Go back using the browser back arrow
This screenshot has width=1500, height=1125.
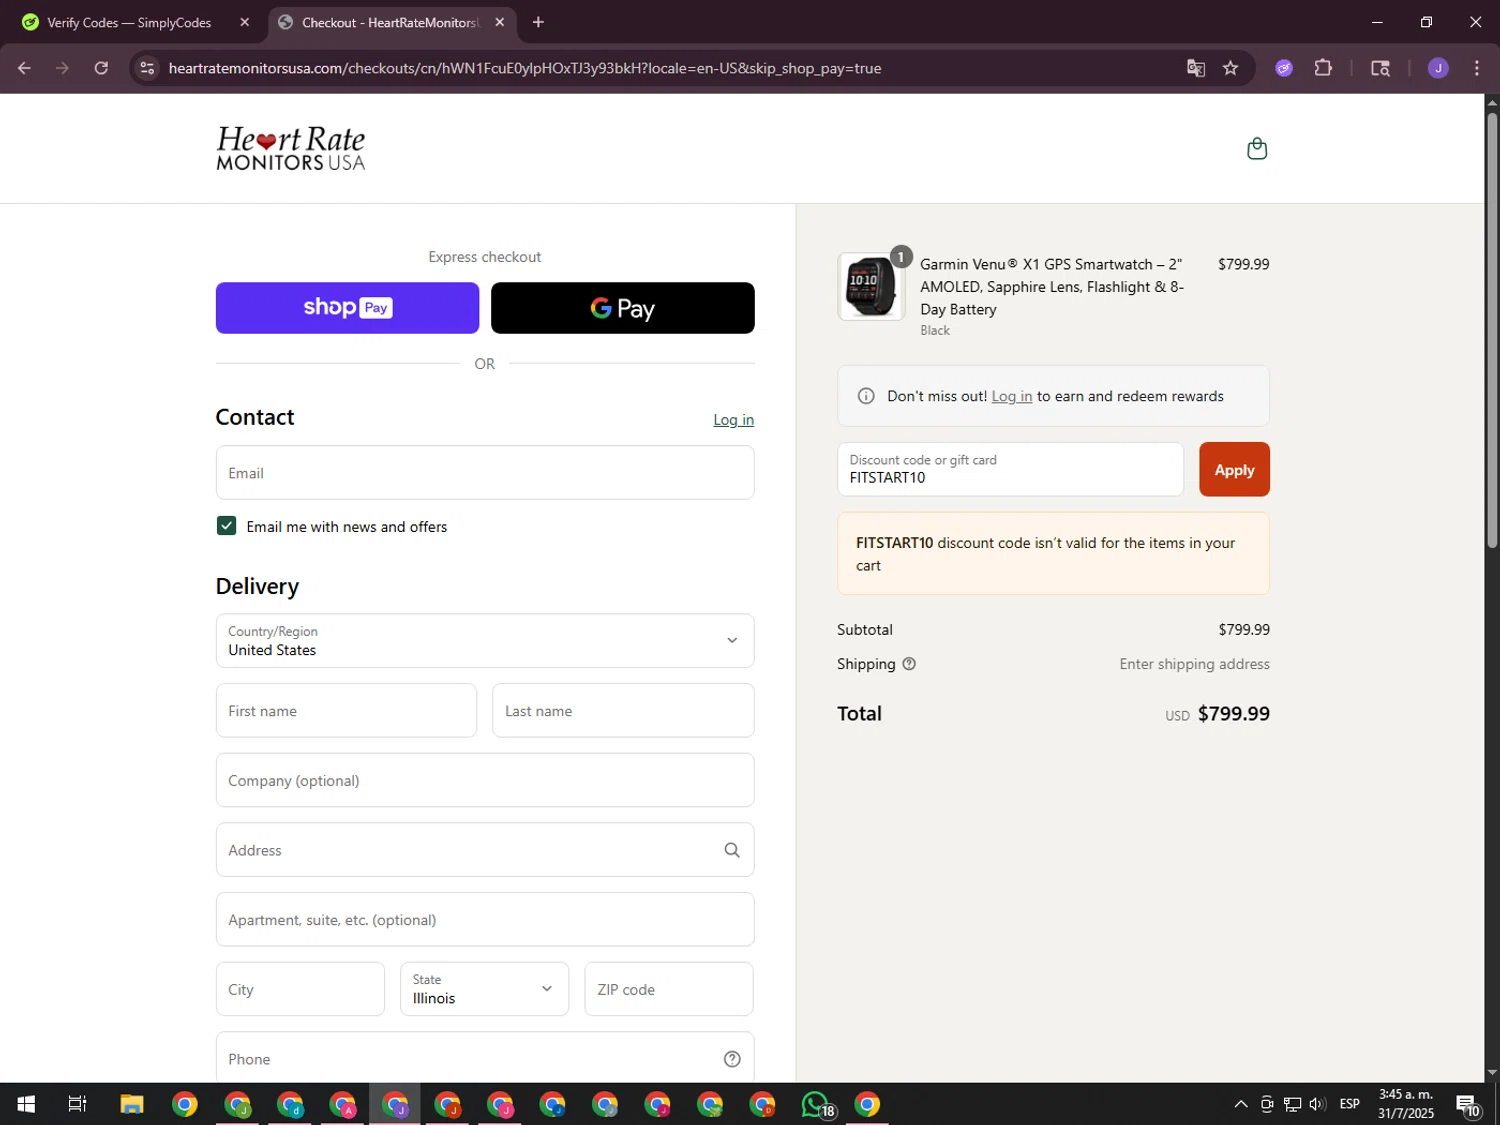coord(24,68)
